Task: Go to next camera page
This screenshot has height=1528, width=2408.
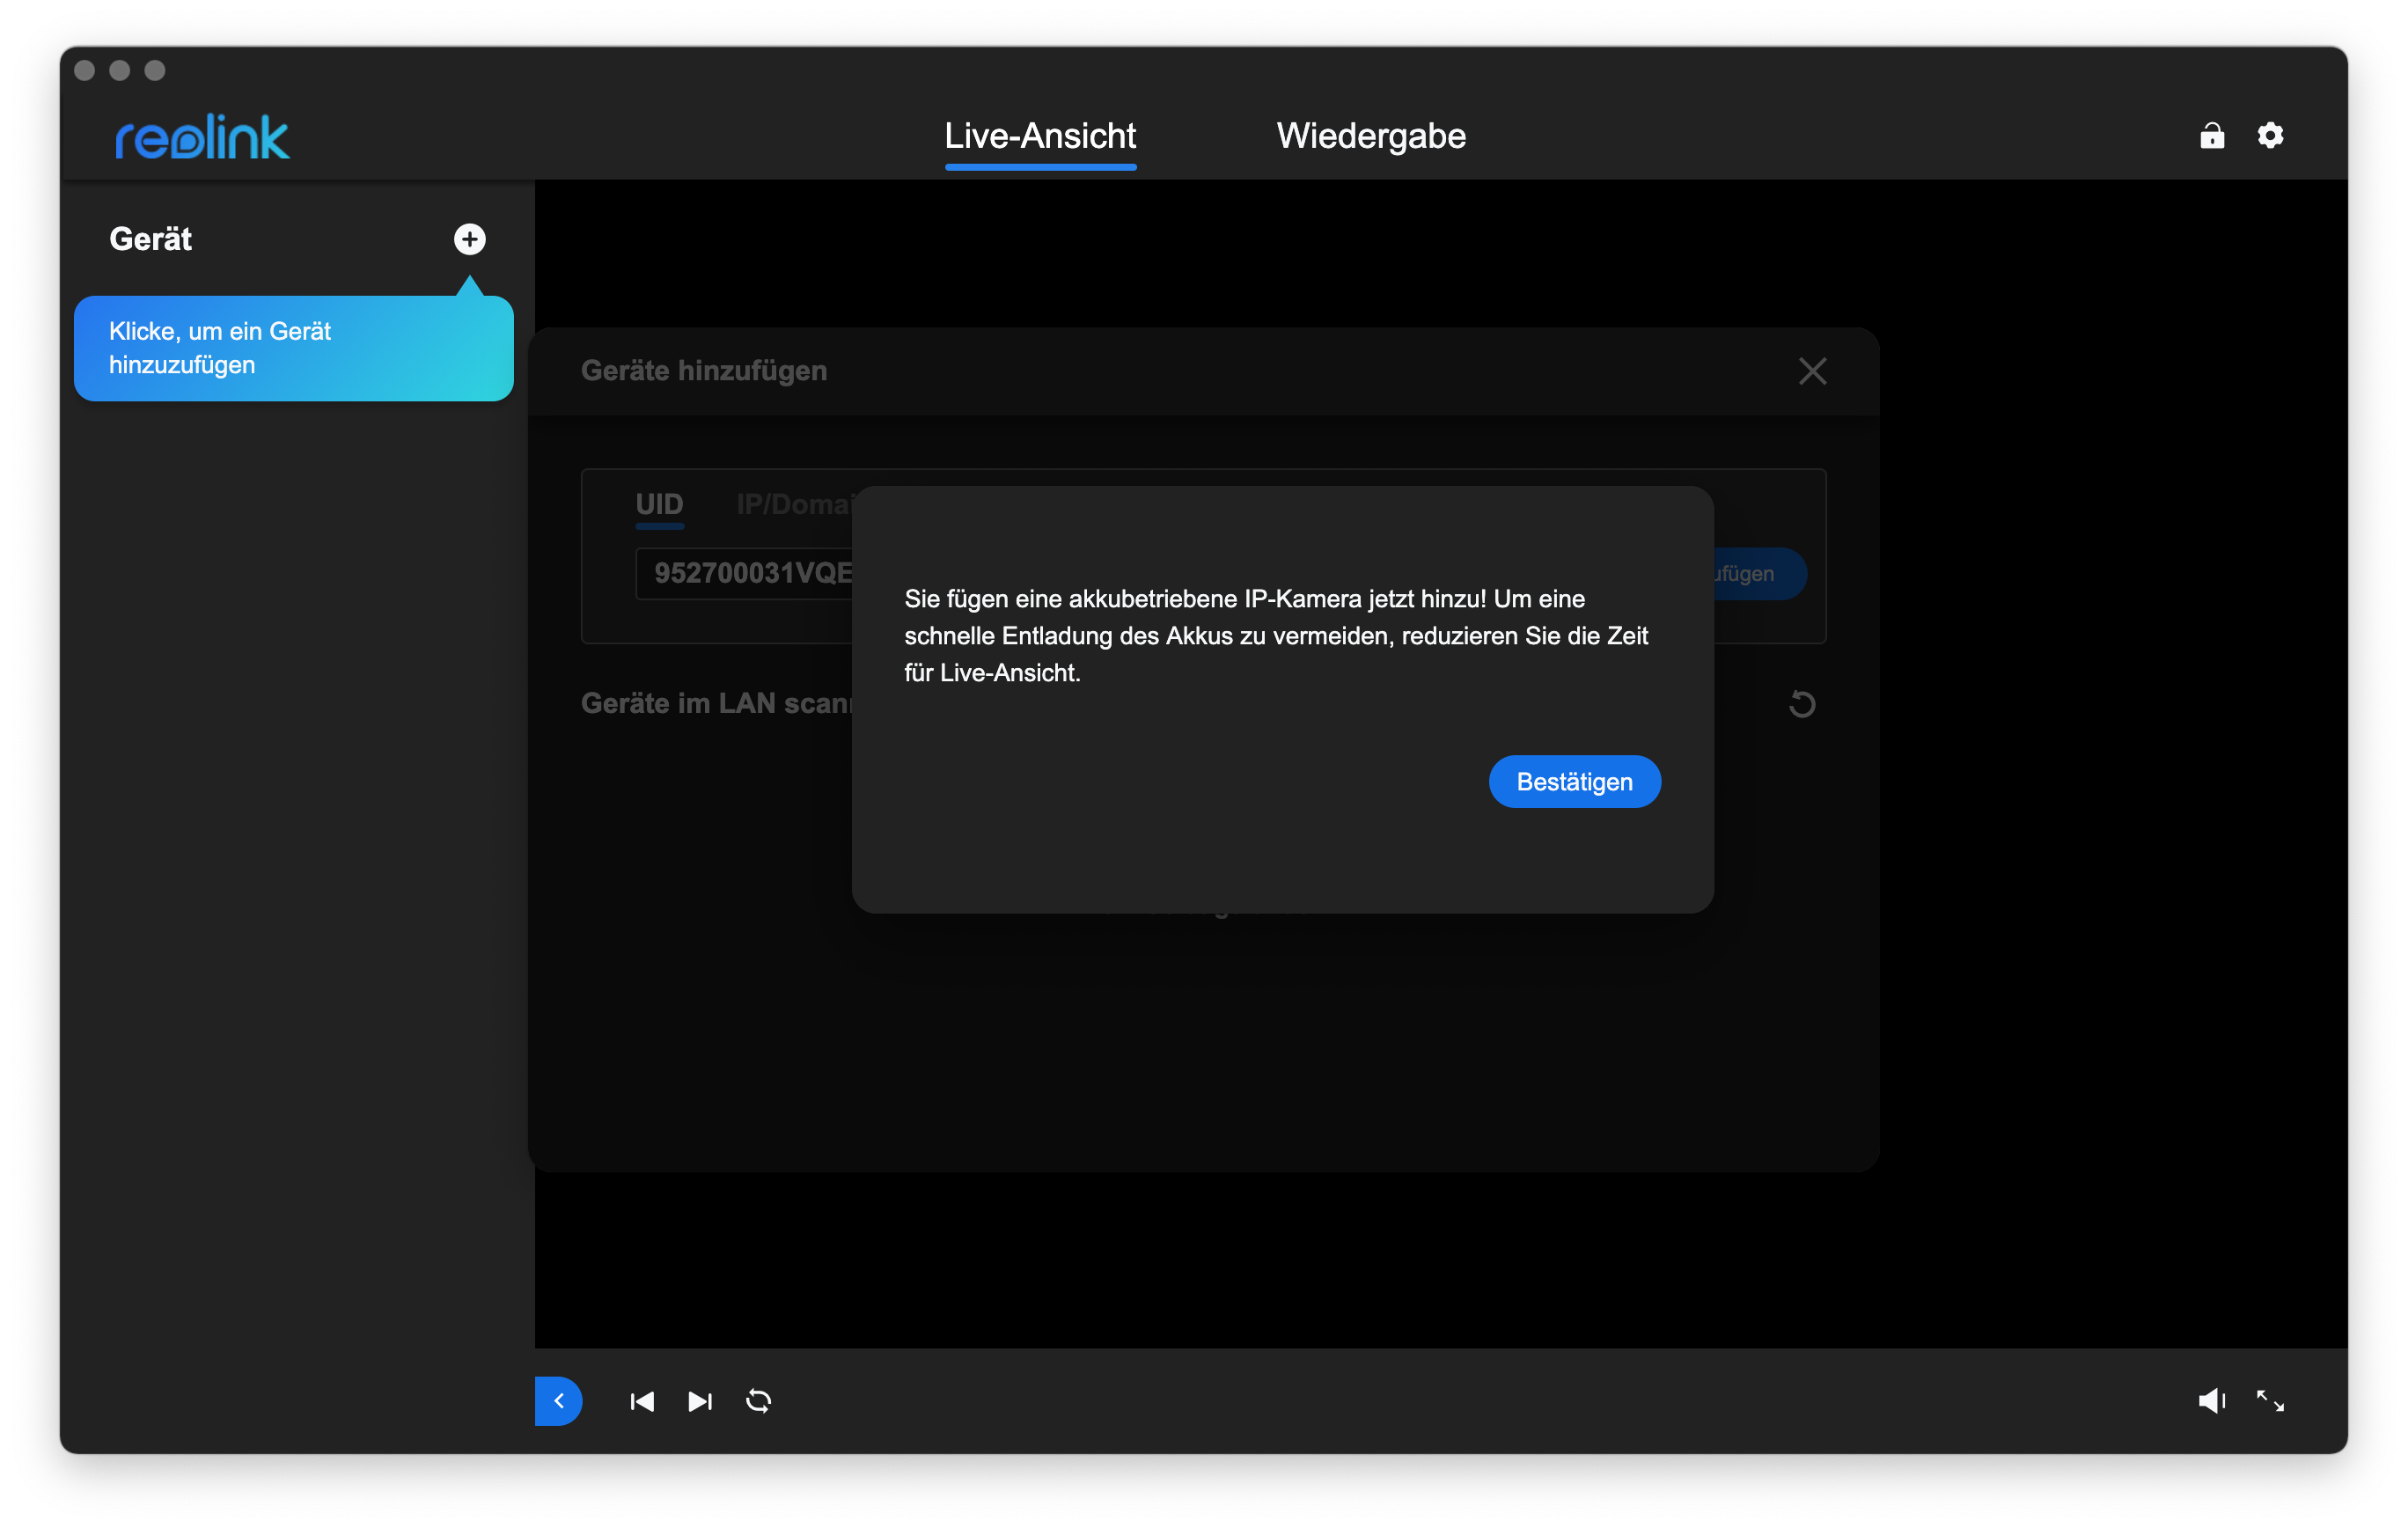Action: pyautogui.click(x=700, y=1401)
